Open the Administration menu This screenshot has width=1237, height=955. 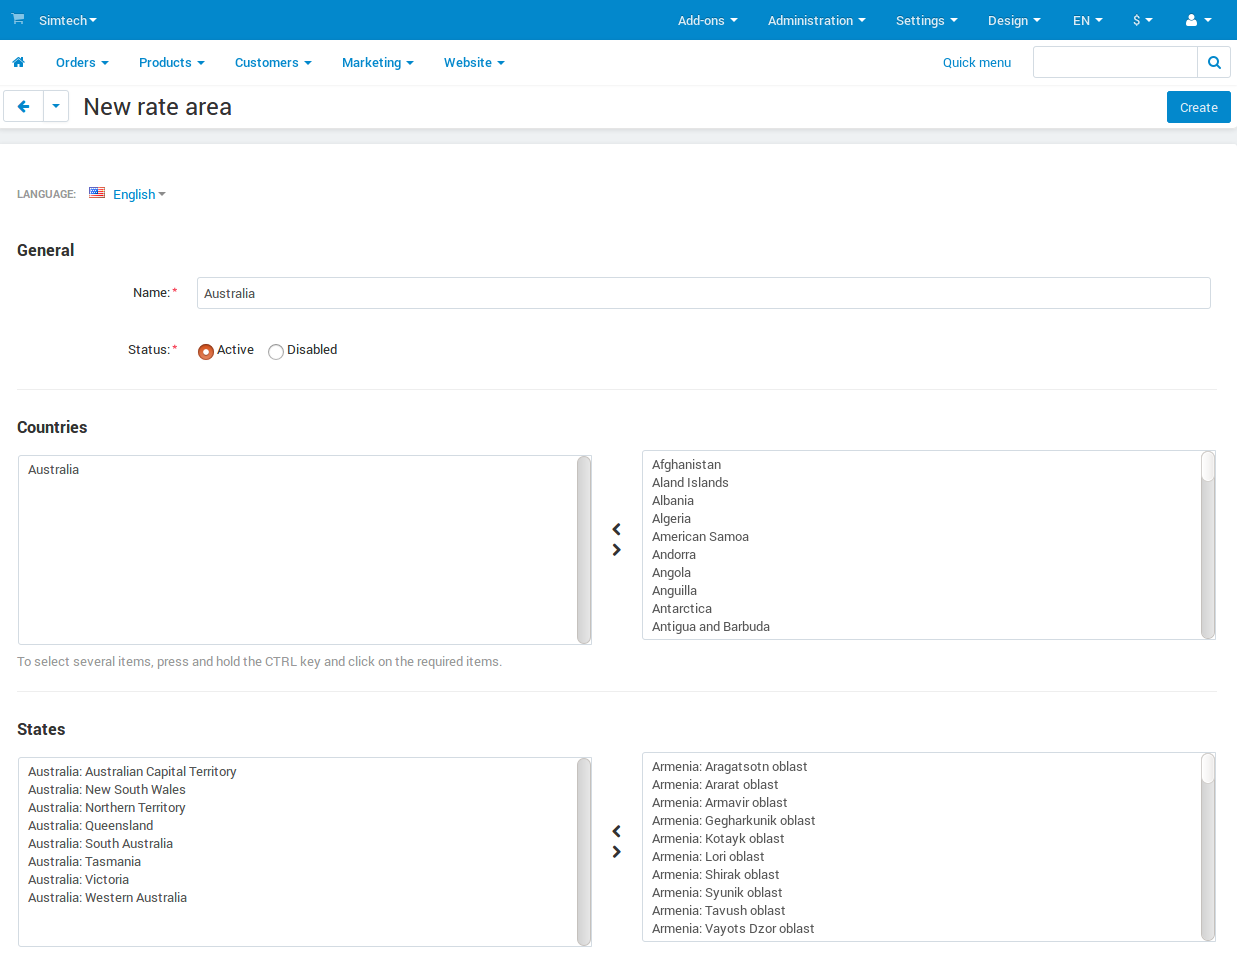click(817, 20)
